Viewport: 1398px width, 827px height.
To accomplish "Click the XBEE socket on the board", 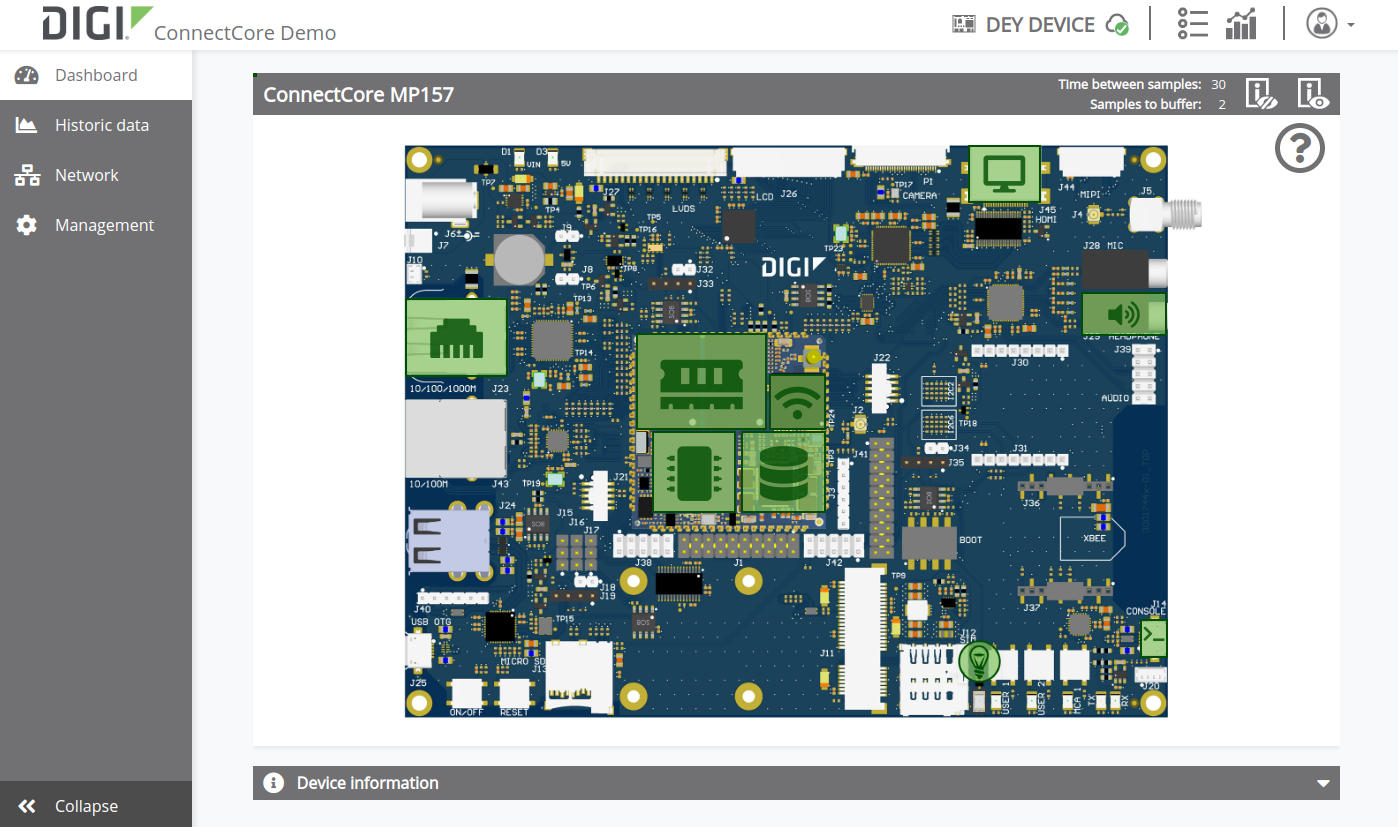I will pos(1092,538).
